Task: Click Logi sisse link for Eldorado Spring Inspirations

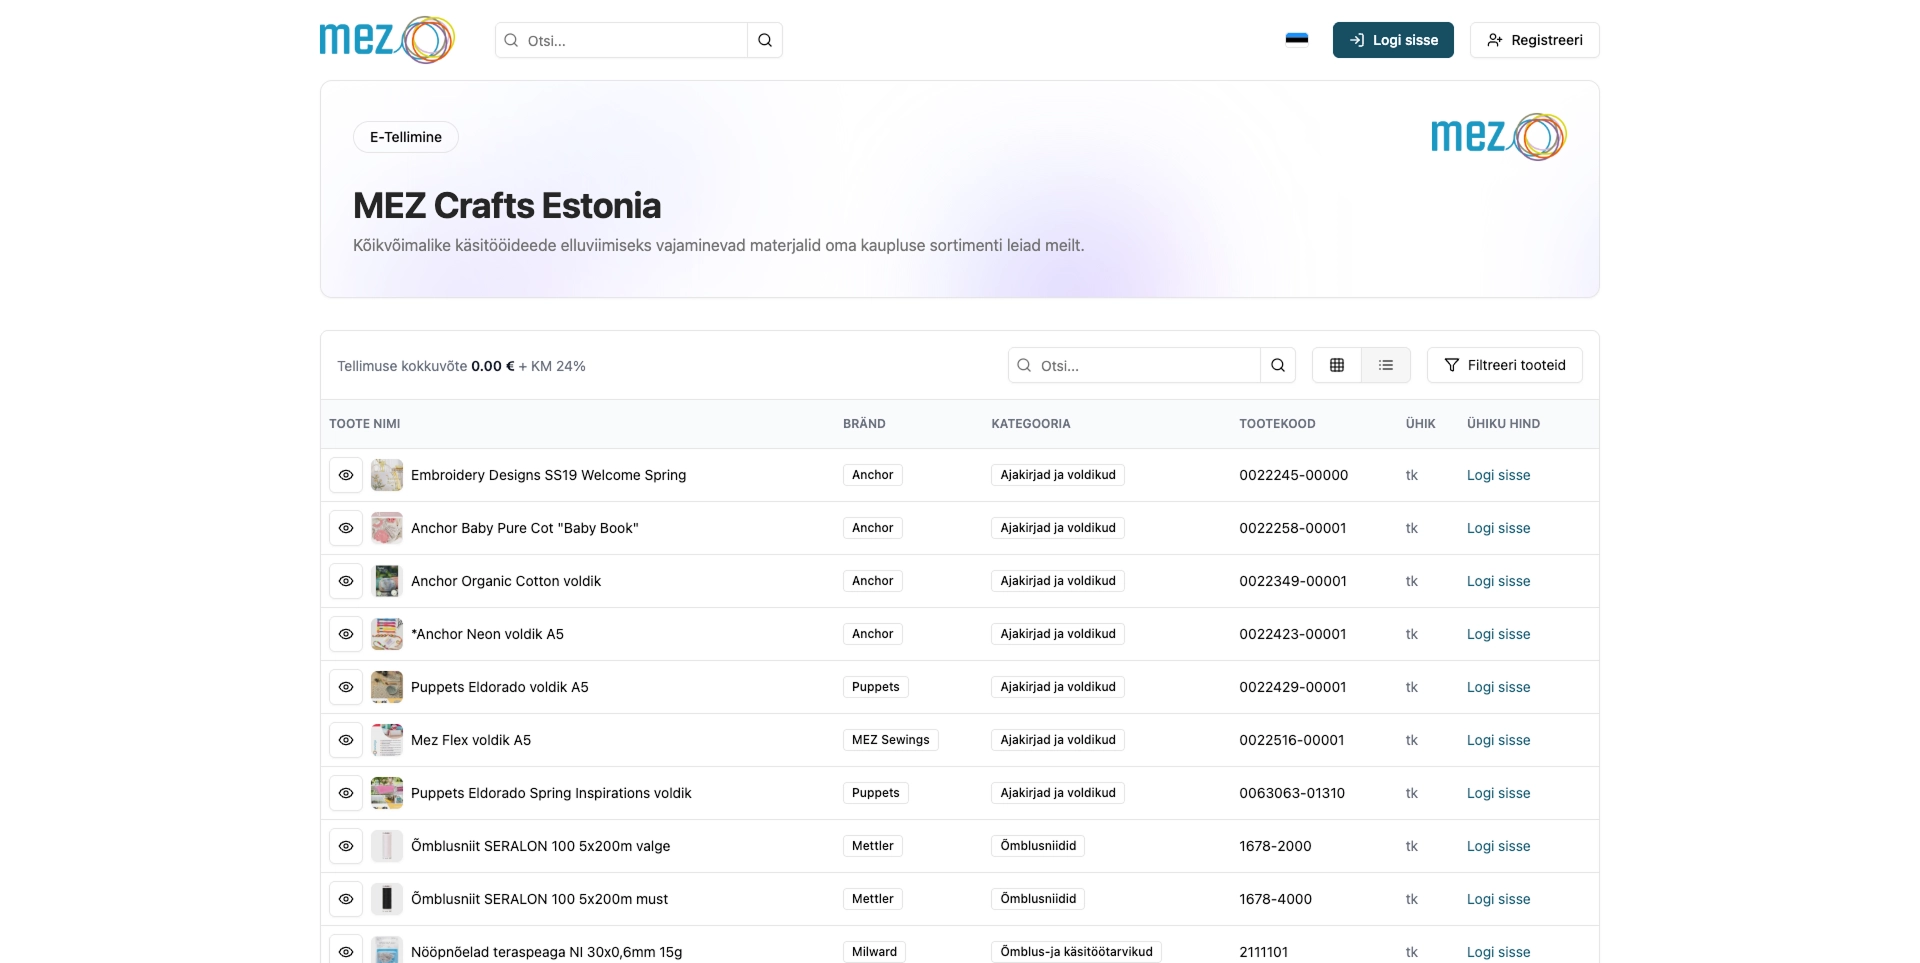Action: coord(1498,793)
